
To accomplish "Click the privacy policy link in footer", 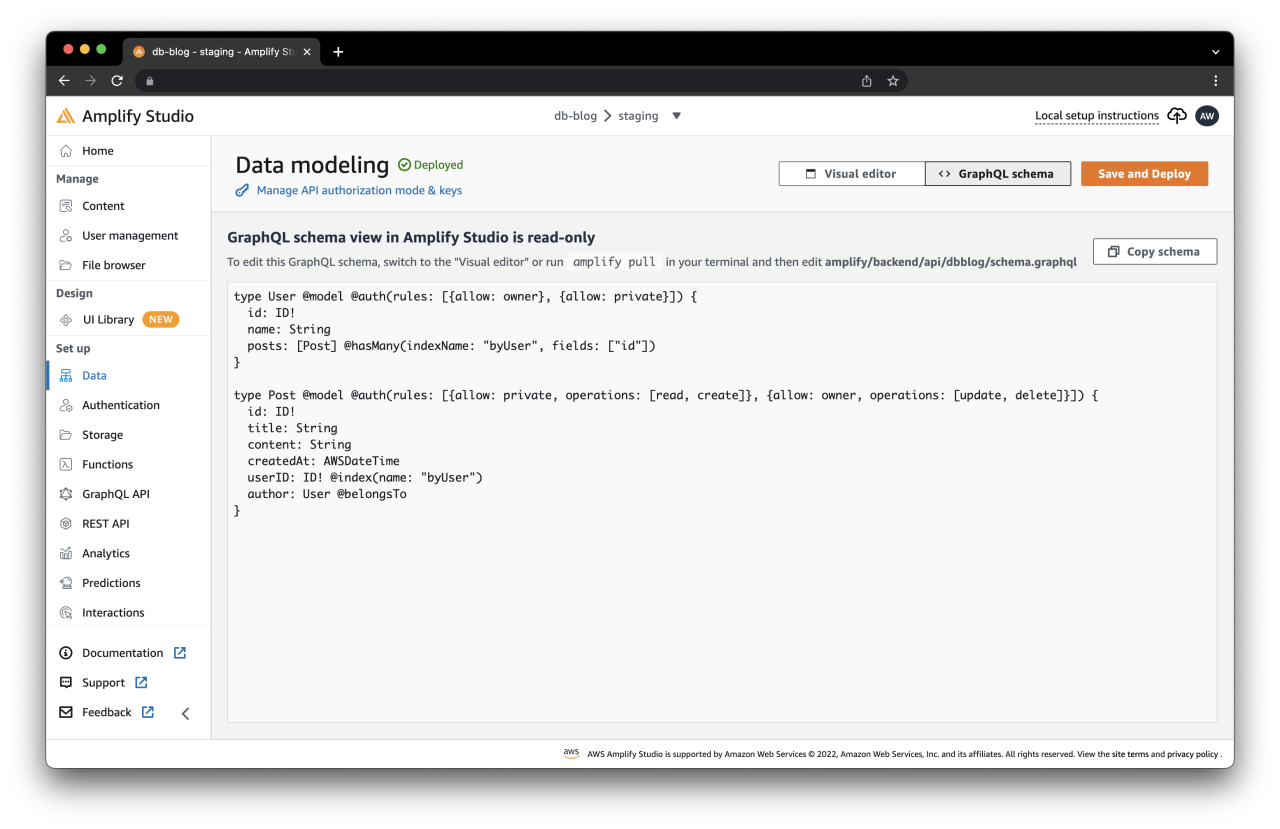I will 1192,754.
